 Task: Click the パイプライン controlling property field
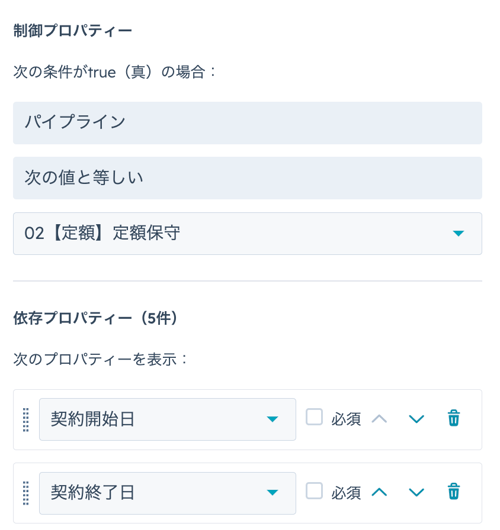point(247,123)
